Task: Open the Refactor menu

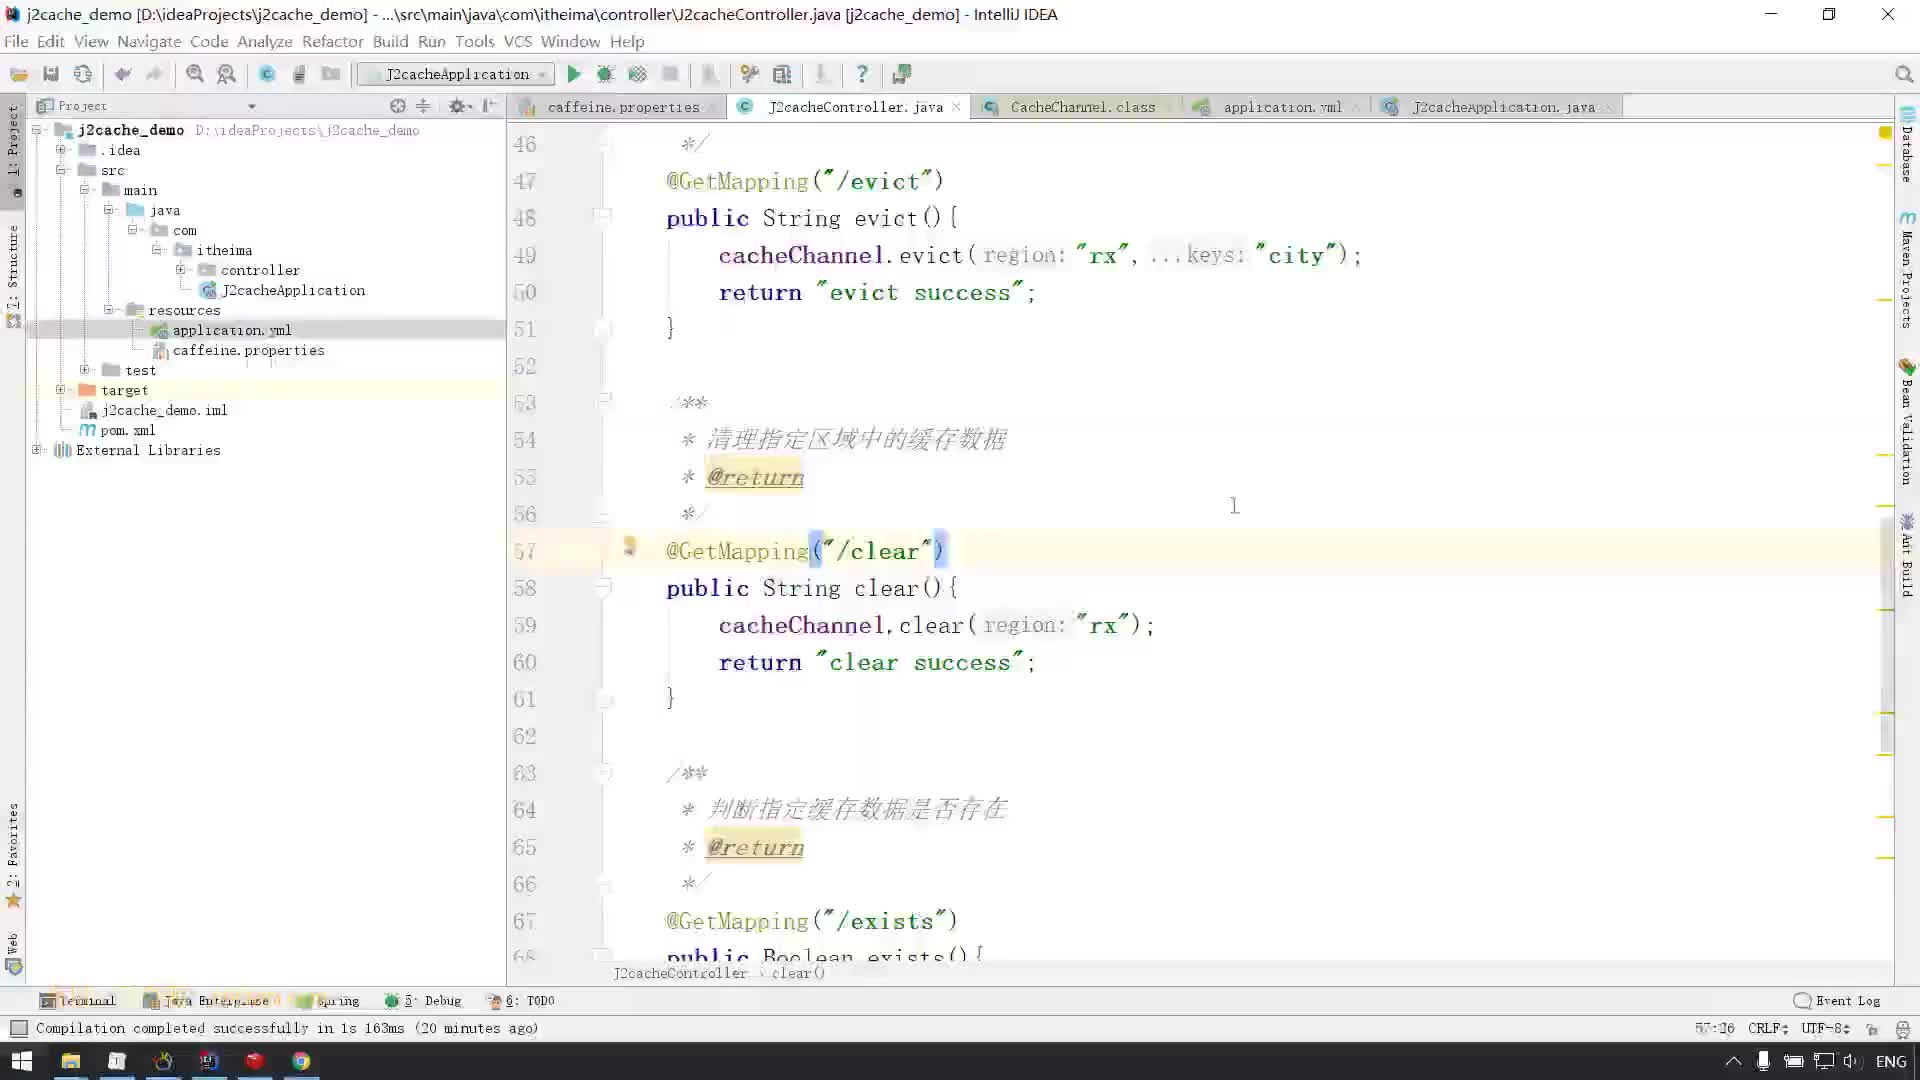Action: click(332, 41)
